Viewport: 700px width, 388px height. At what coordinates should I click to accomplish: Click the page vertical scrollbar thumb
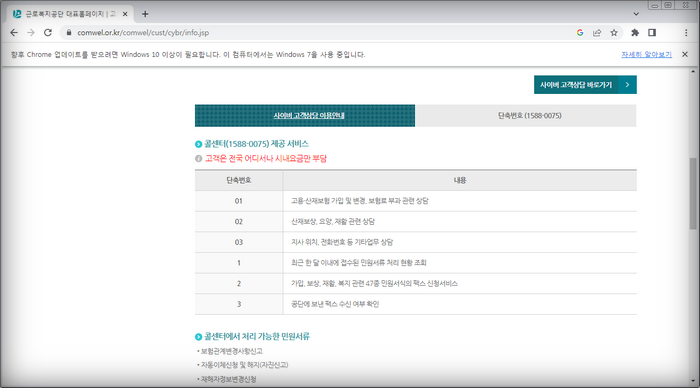pyautogui.click(x=693, y=193)
